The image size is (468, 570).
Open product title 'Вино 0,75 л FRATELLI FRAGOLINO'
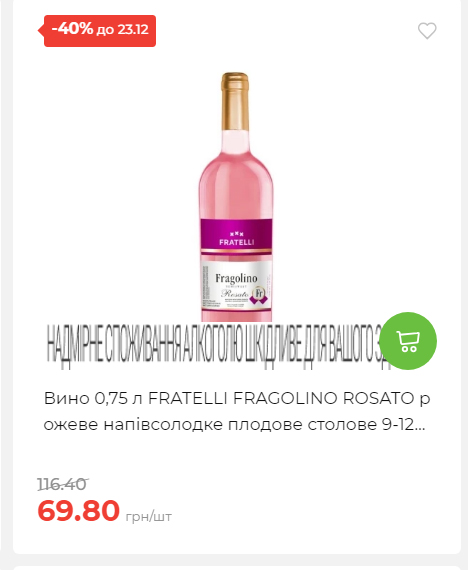click(x=237, y=411)
